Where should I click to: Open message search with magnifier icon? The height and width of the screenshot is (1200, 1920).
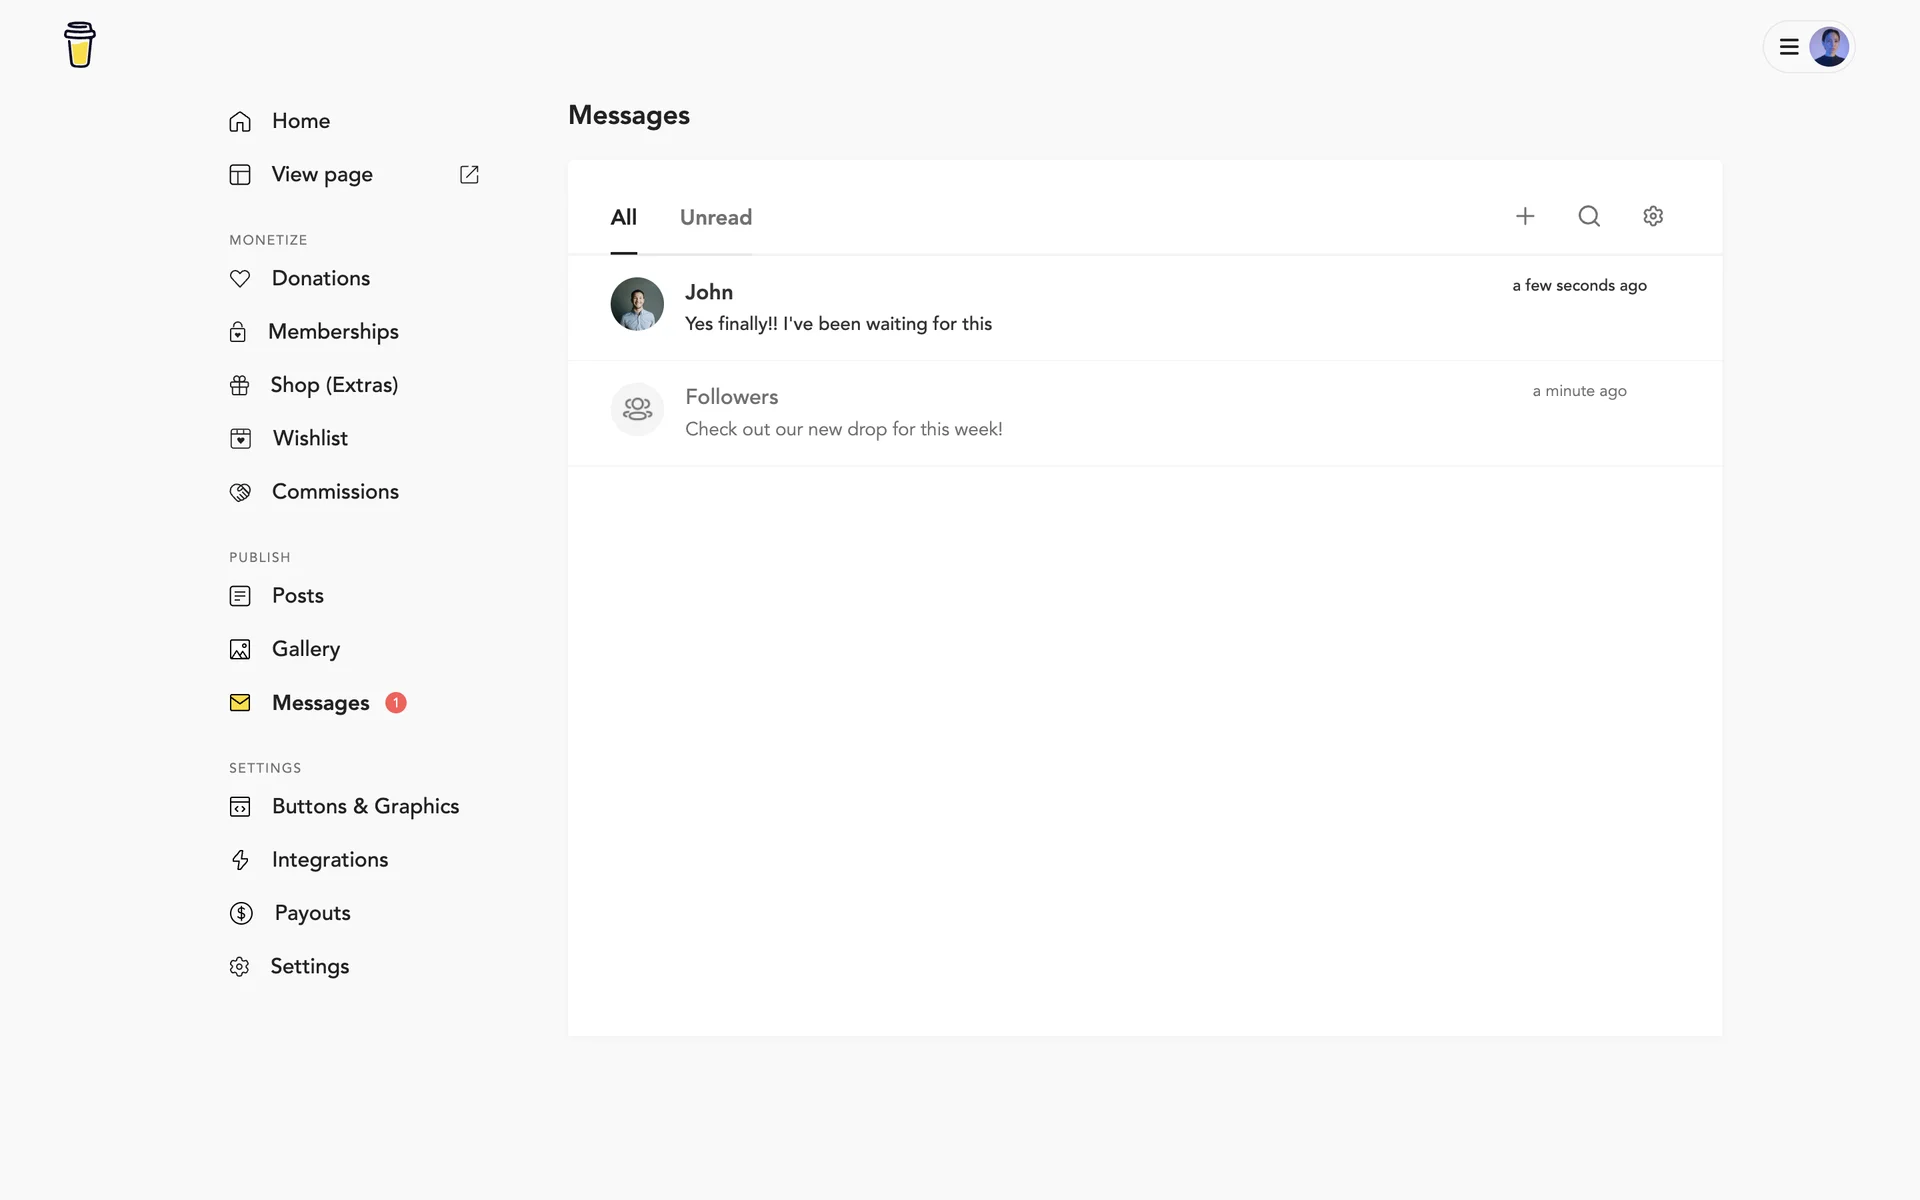tap(1588, 216)
